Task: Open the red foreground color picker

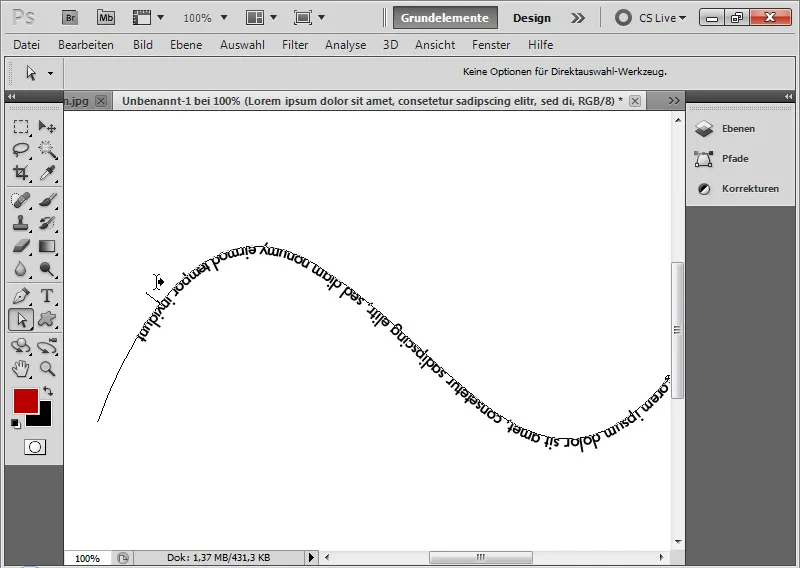Action: tap(26, 401)
